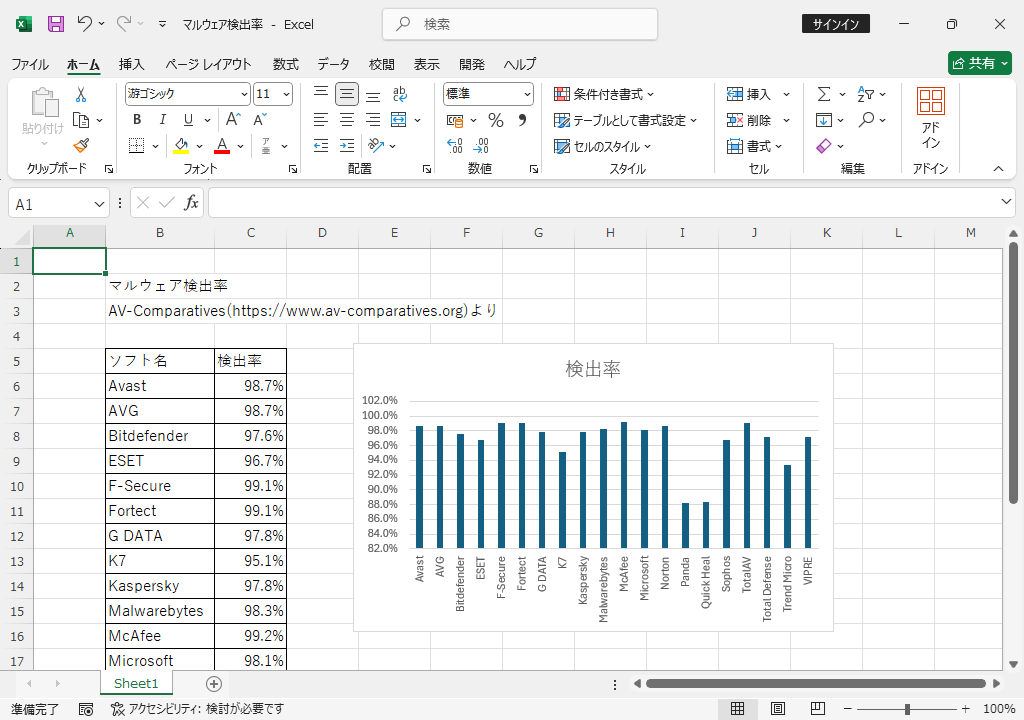Open Find and Select magnifier
Viewport: 1024px width, 720px height.
pos(867,120)
